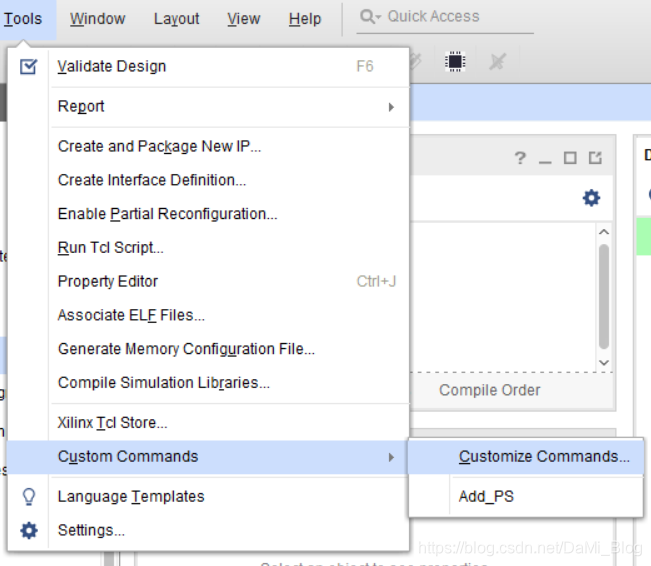Screen dimensions: 651x566
Task: Choose Create Interface Definition
Action: click(x=229, y=180)
